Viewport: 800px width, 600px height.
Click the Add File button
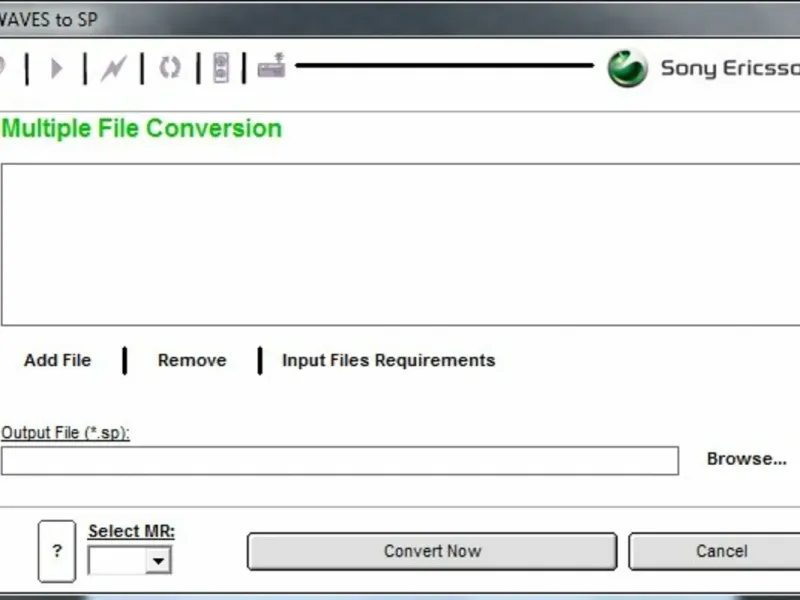(57, 360)
